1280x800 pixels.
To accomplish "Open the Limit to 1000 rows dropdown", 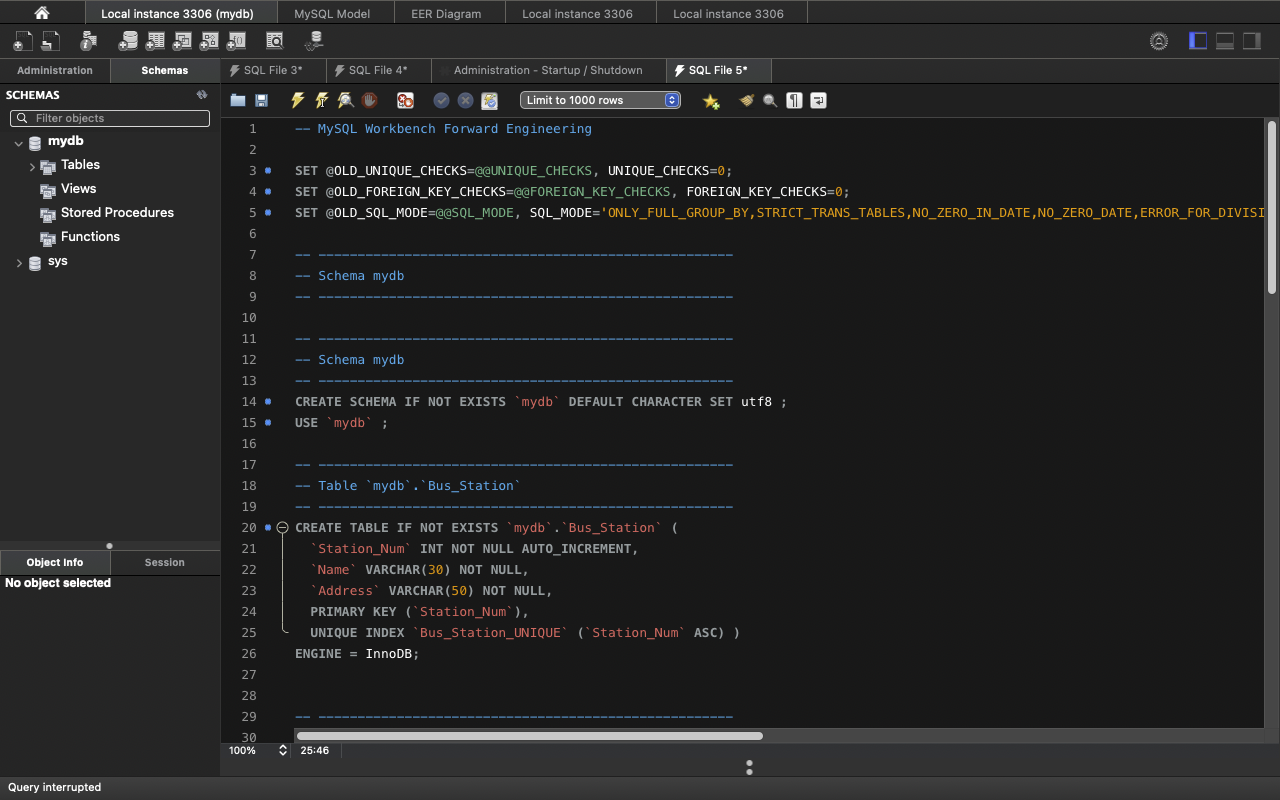I will coord(600,100).
